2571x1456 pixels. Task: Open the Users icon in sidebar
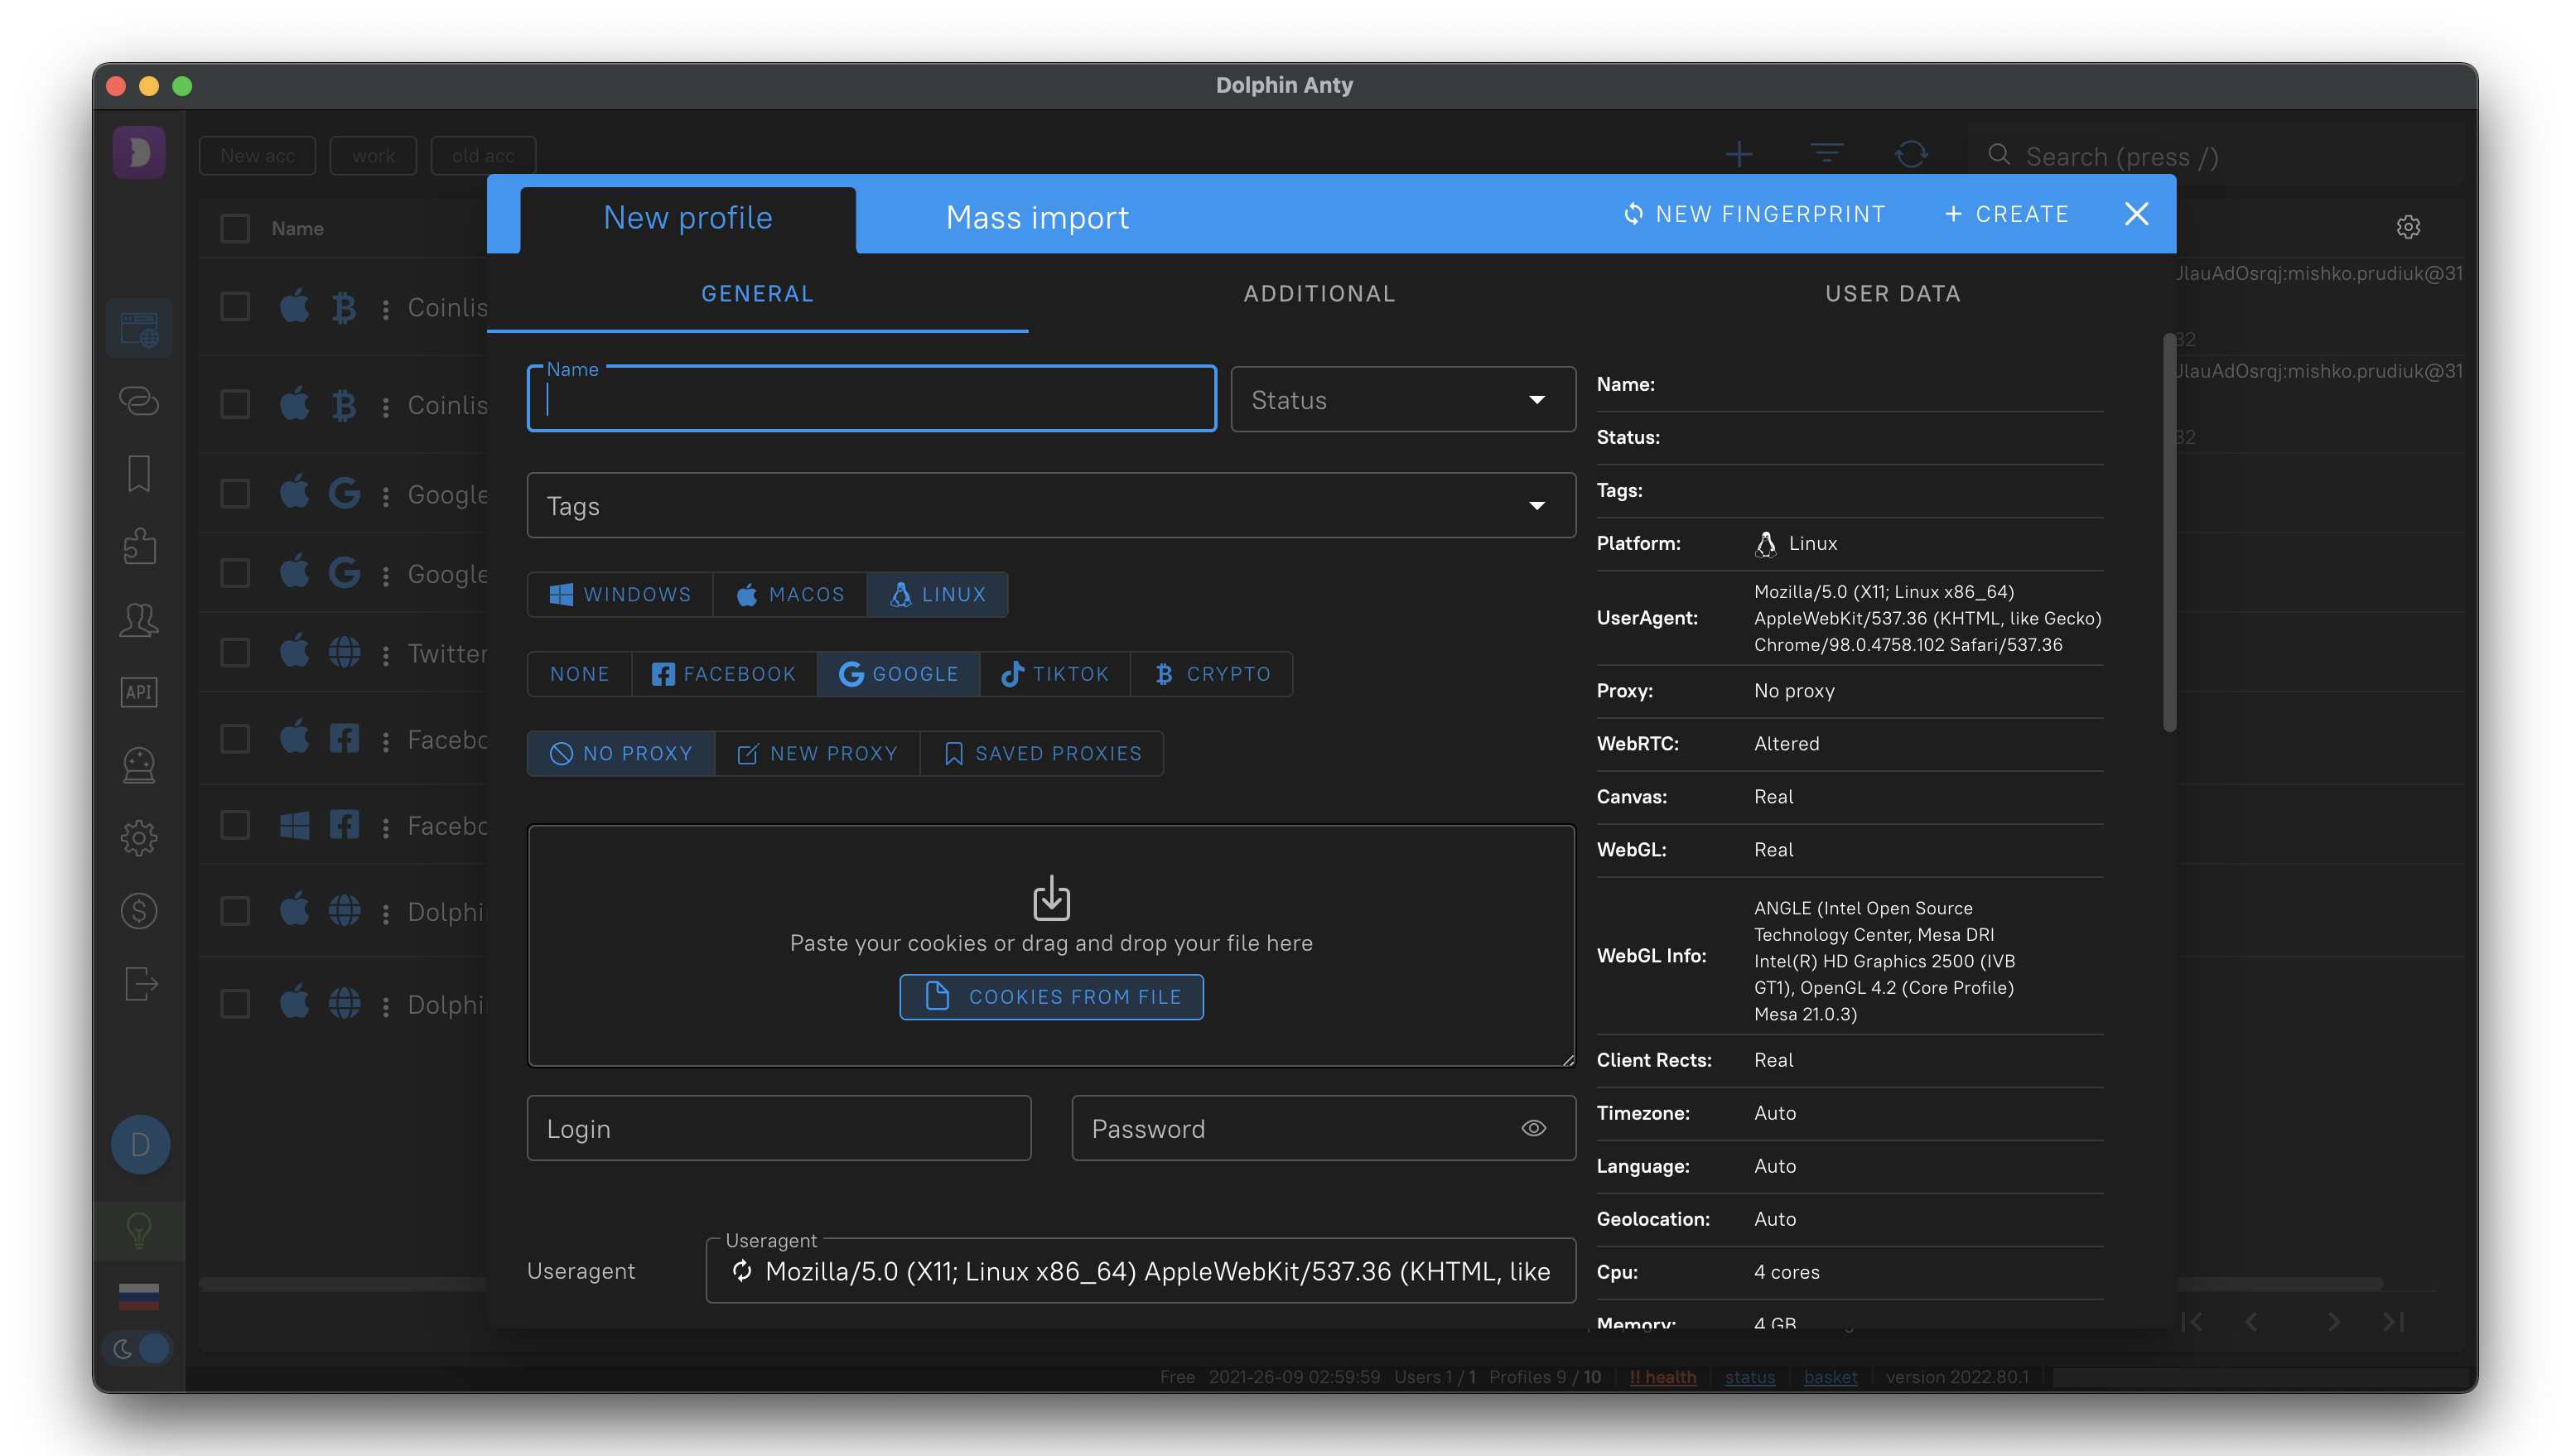[x=139, y=619]
